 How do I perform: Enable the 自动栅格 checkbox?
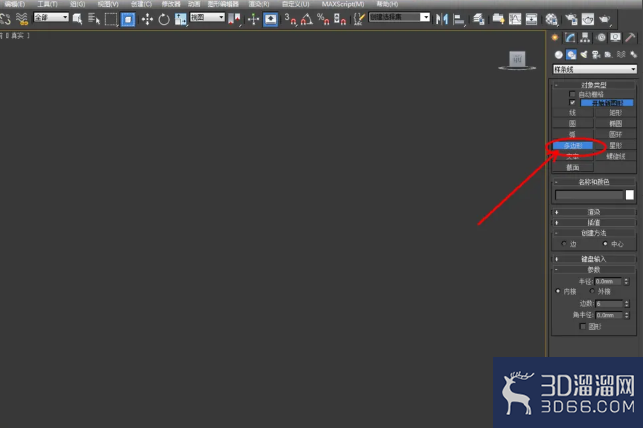pos(572,94)
